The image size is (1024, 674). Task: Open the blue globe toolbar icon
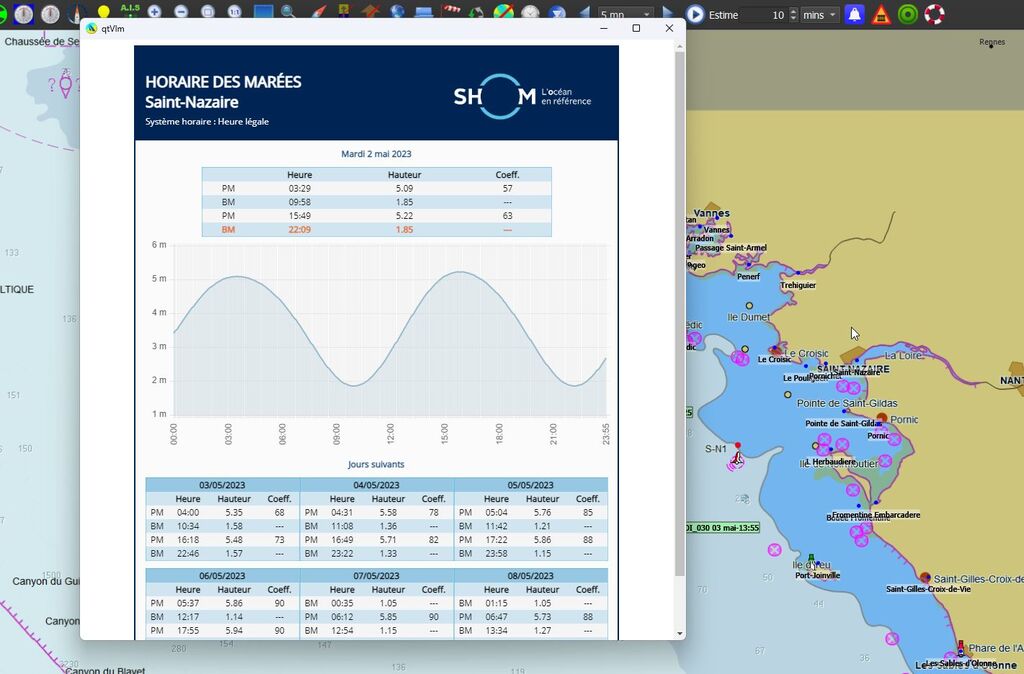[x=397, y=12]
